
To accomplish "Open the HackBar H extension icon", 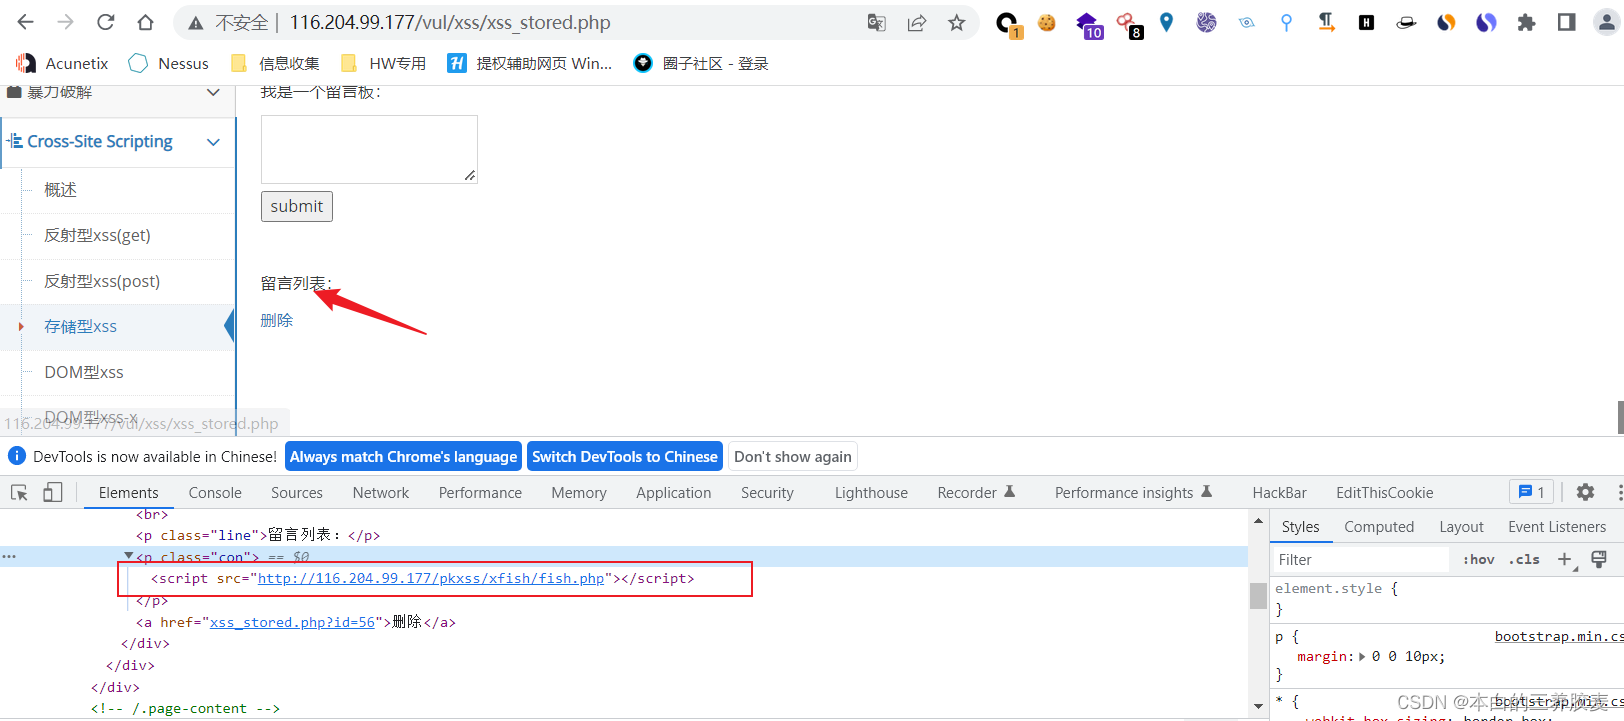I will pos(1366,22).
